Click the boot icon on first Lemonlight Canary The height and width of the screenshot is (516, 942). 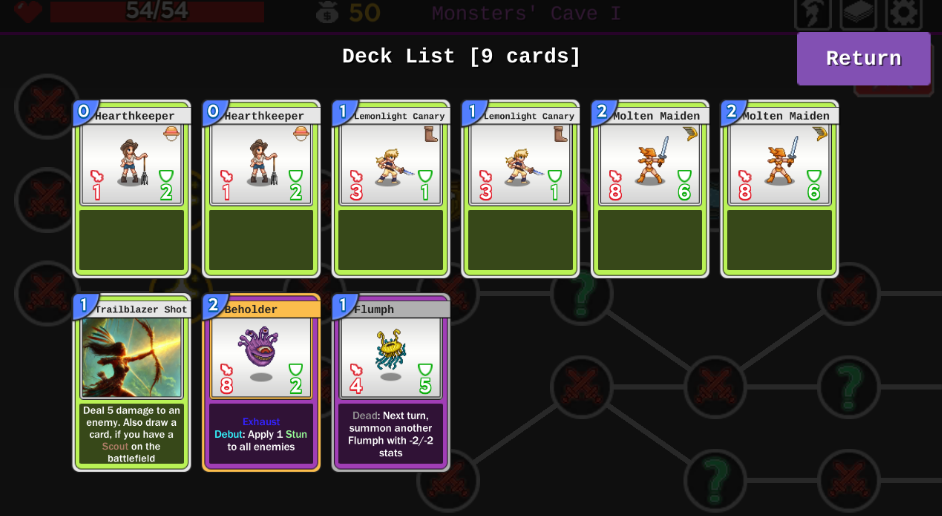pos(431,134)
